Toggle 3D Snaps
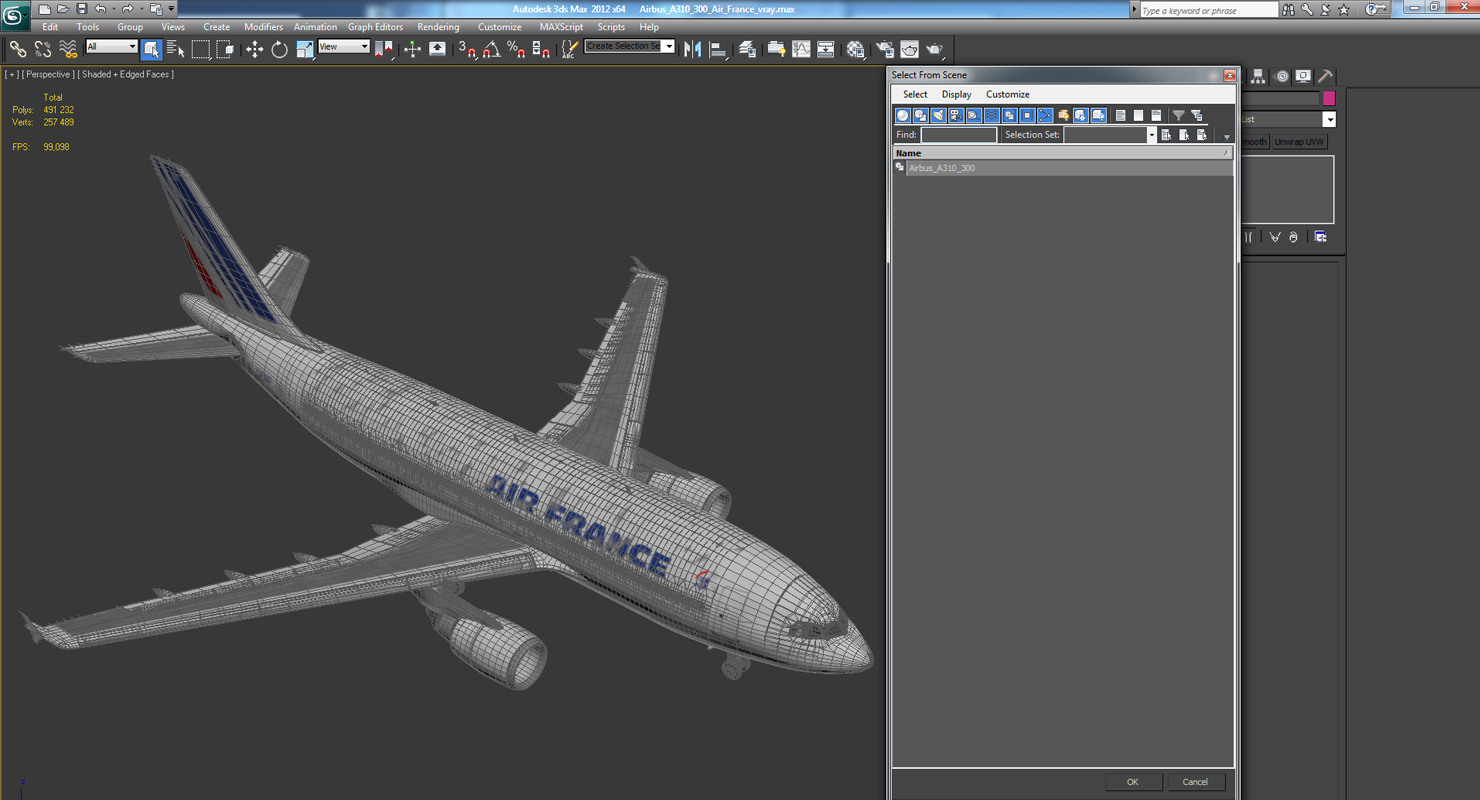Screen dimensions: 1480x800 pyautogui.click(x=467, y=49)
